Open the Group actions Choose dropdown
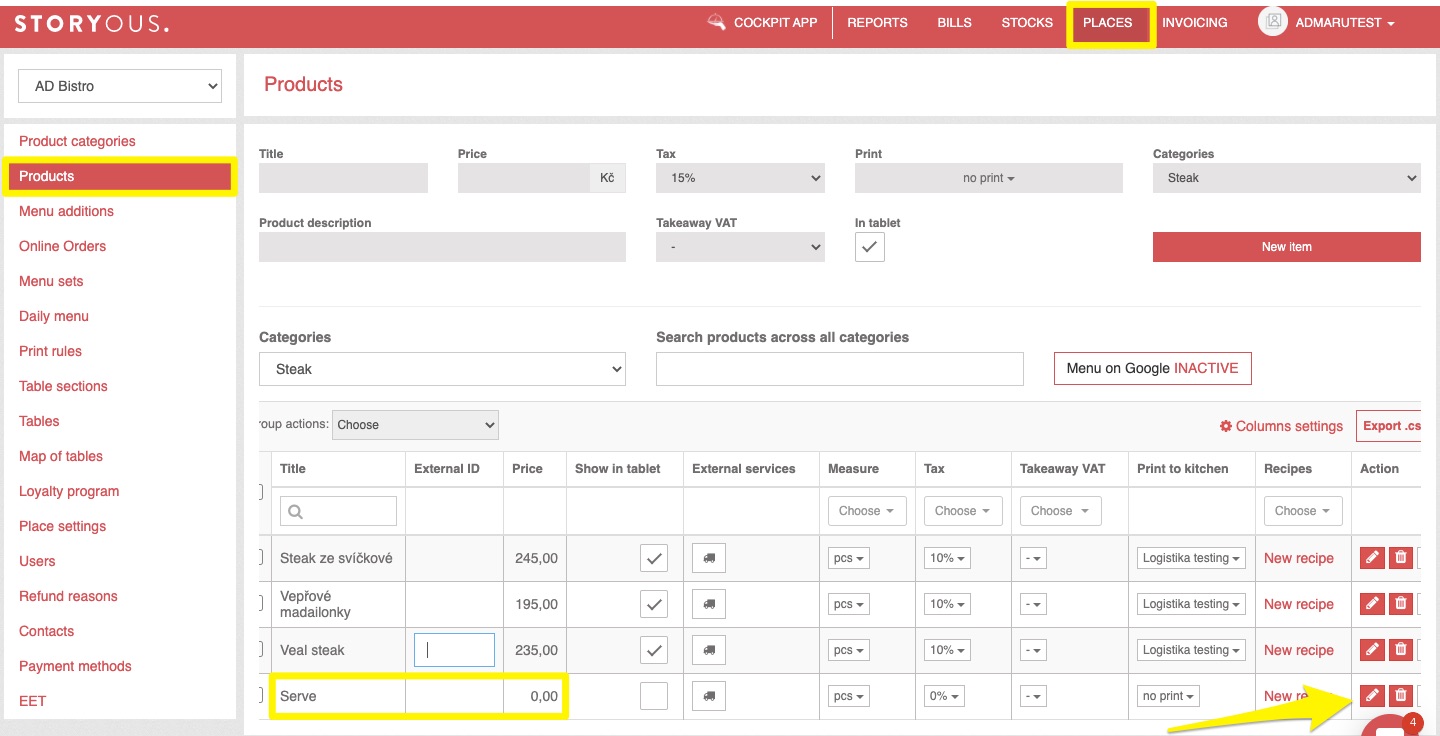 click(x=415, y=425)
